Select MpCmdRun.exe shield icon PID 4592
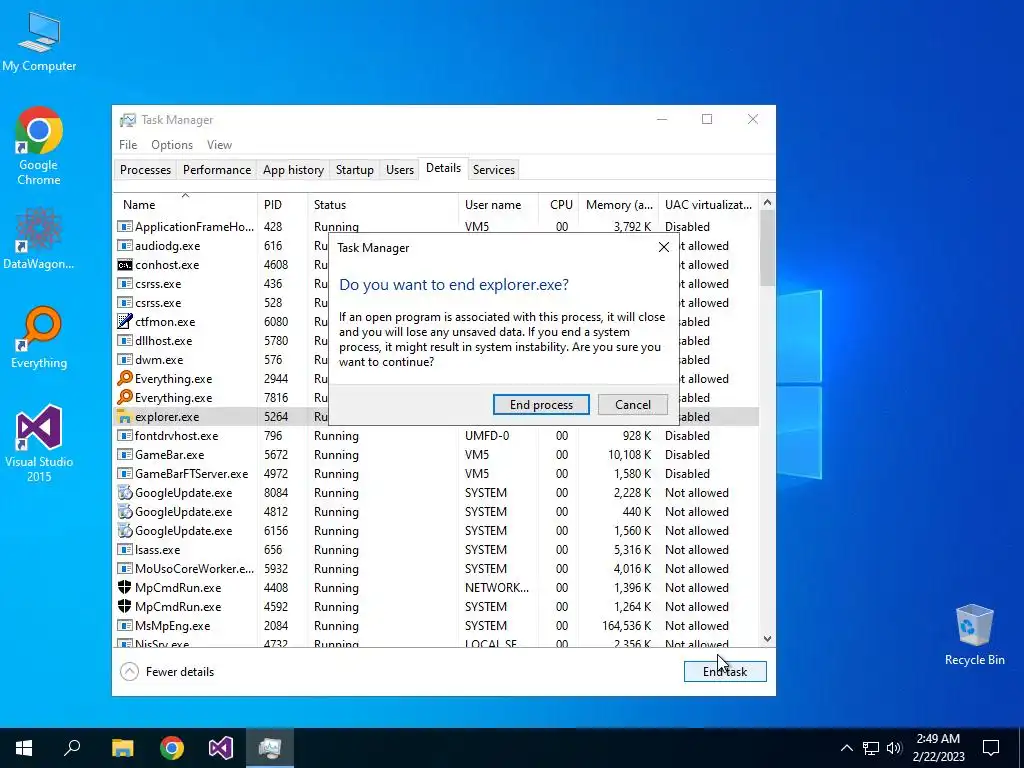Viewport: 1024px width, 768px height. [x=125, y=606]
